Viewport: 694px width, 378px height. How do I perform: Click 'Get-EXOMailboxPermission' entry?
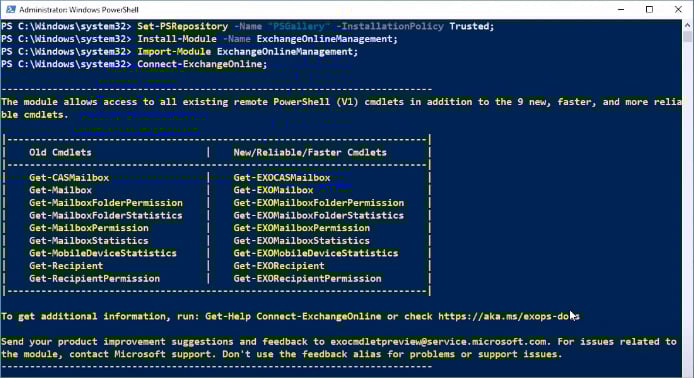301,228
